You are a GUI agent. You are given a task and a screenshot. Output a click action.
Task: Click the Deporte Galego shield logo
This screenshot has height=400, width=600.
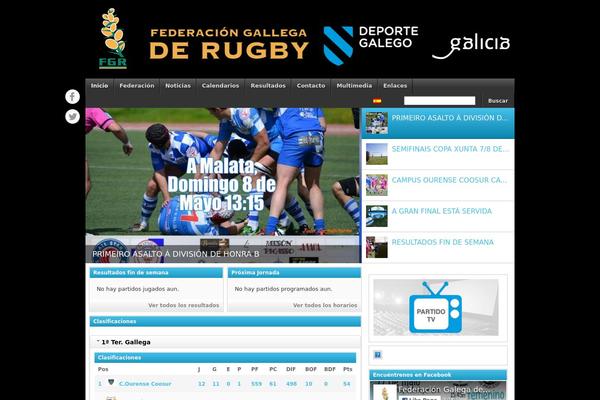coord(338,46)
